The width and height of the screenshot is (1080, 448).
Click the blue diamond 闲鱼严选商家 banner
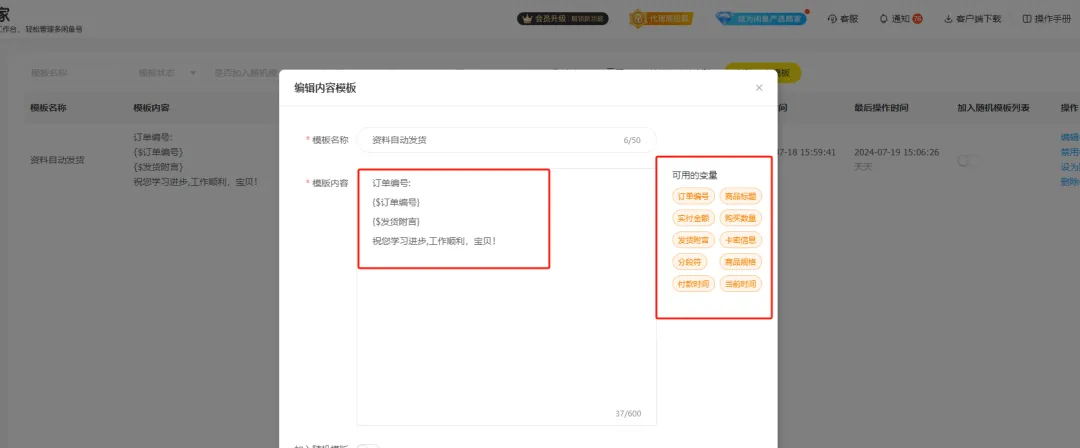click(760, 19)
